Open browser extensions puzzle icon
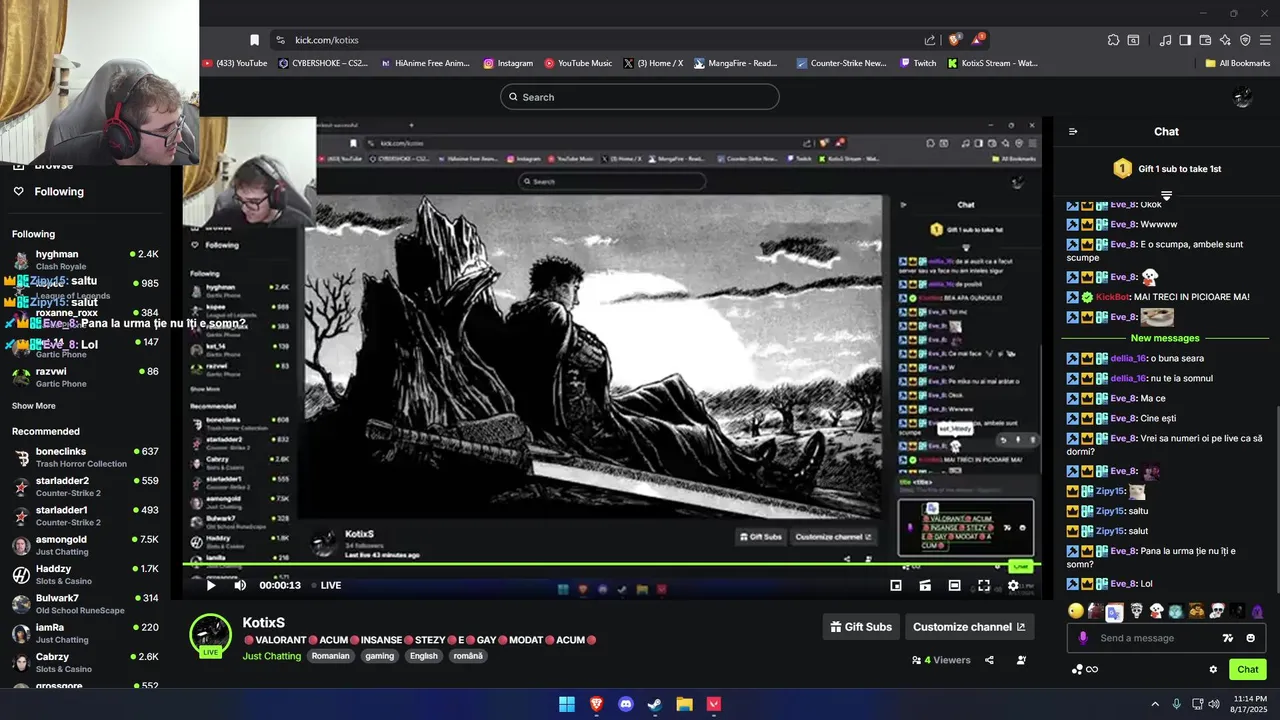The height and width of the screenshot is (720, 1280). [x=1113, y=40]
